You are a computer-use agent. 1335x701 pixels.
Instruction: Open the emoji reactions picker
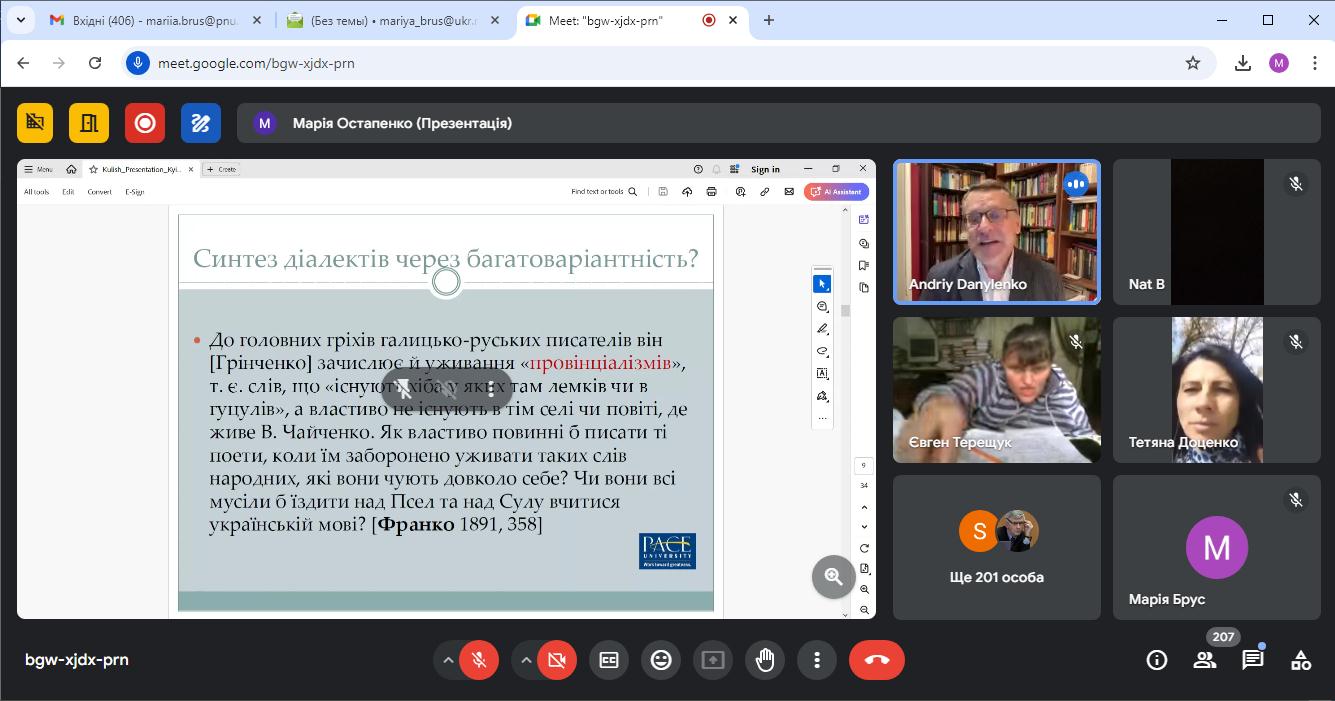click(x=661, y=660)
